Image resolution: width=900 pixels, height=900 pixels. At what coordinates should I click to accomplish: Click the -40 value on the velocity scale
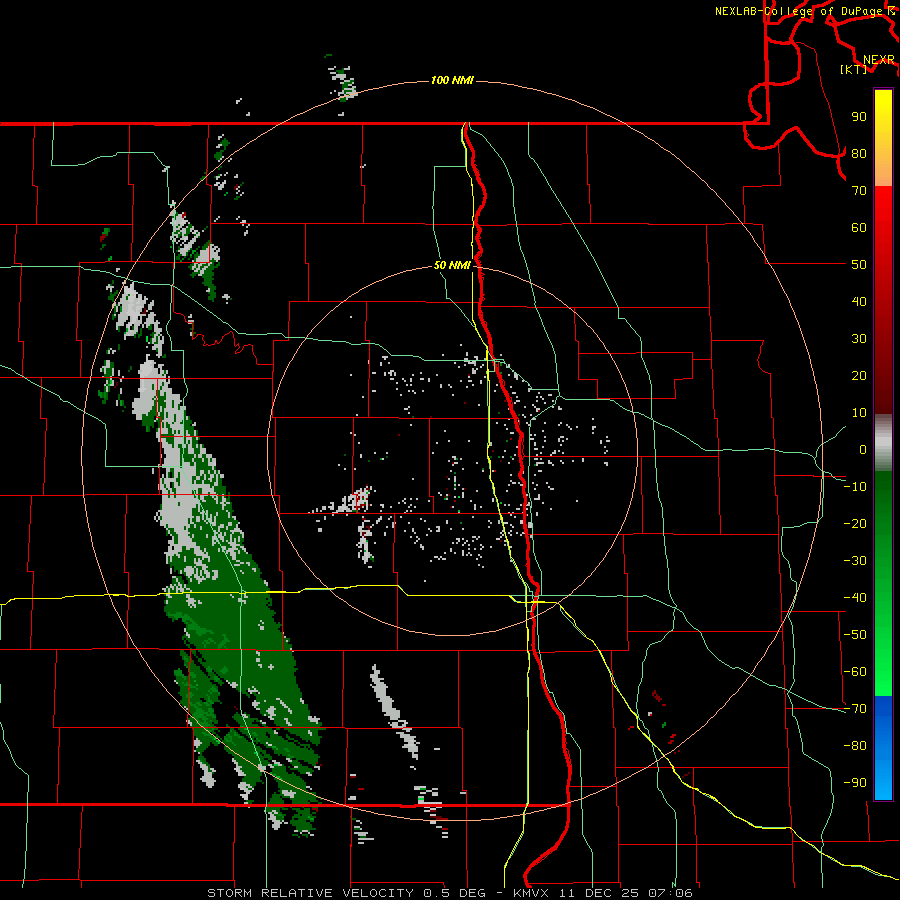855,598
